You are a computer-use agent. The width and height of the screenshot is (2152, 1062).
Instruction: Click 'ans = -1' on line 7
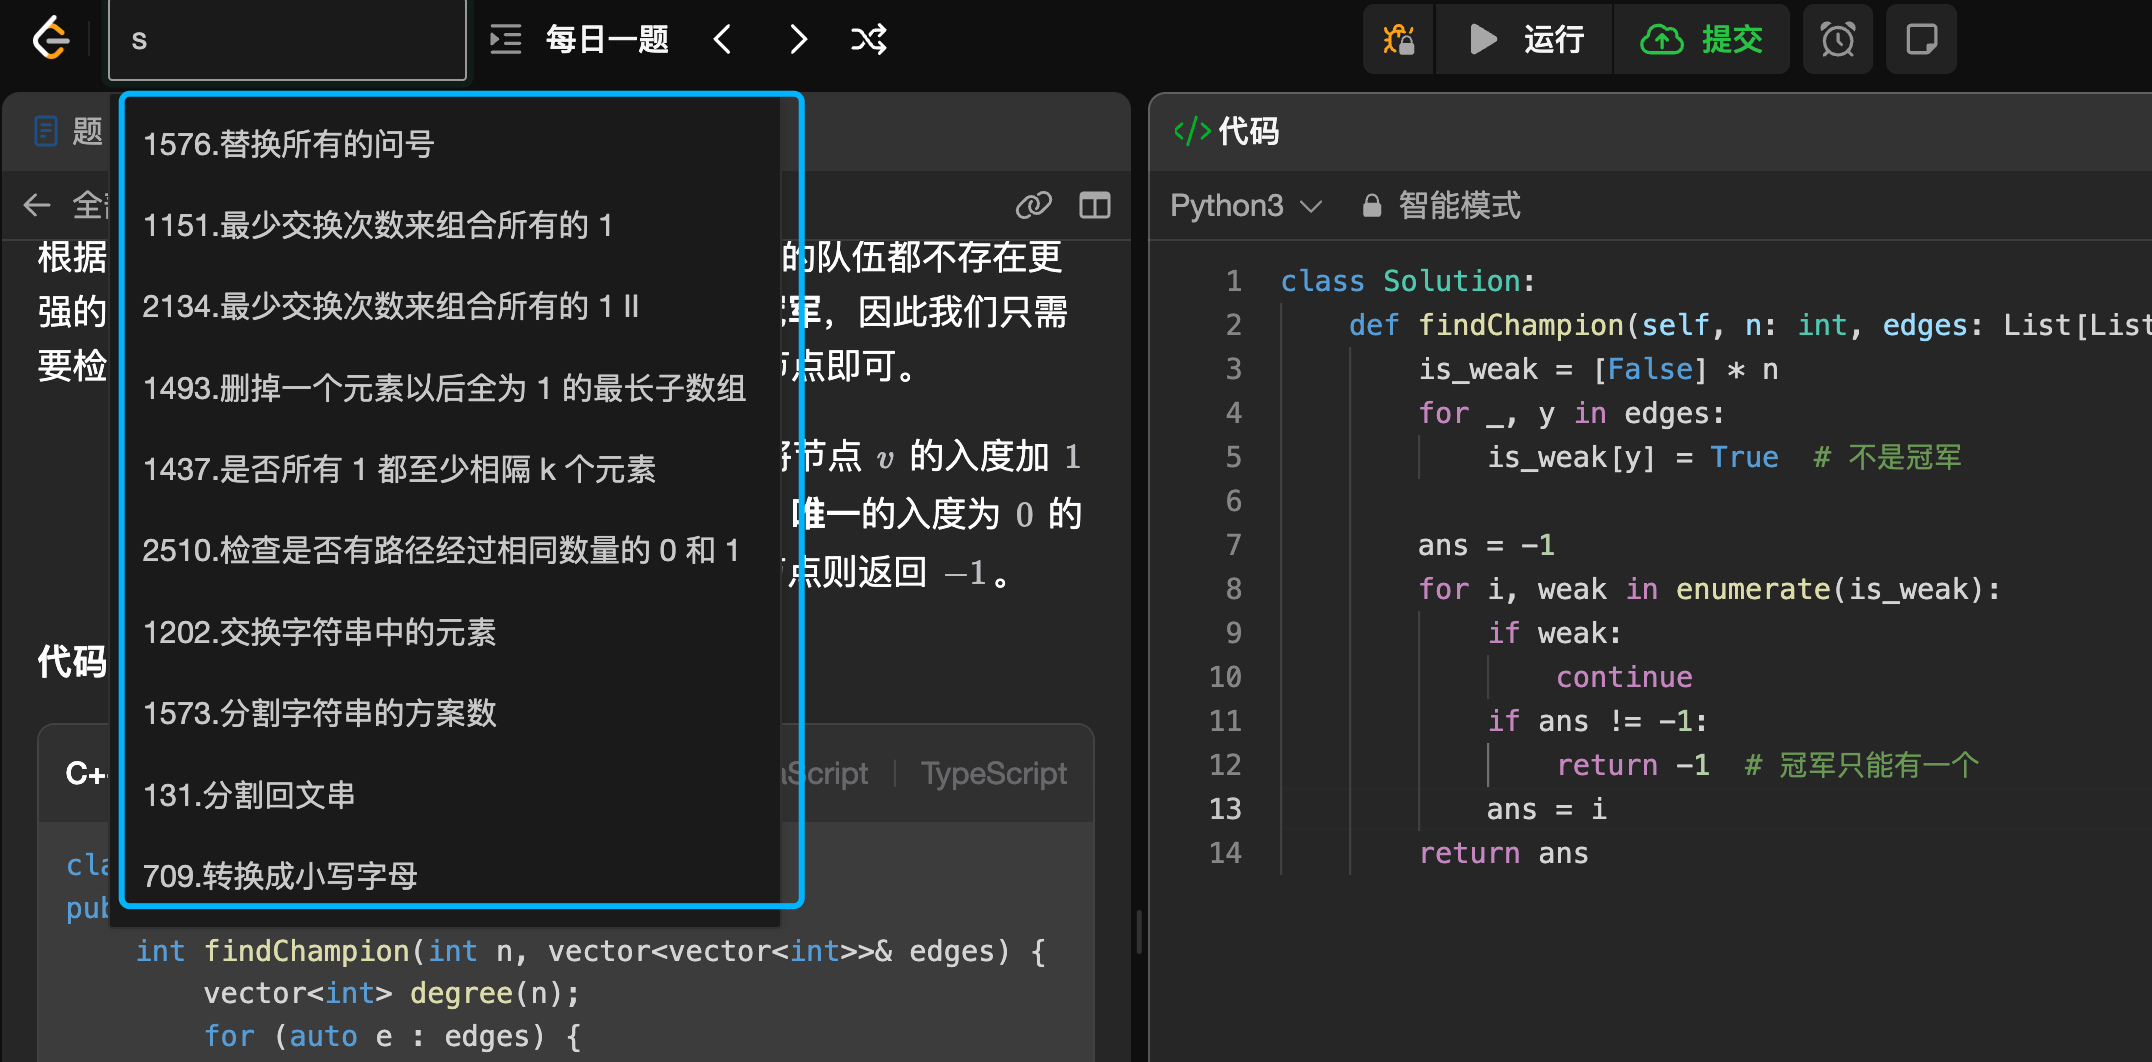point(1486,545)
